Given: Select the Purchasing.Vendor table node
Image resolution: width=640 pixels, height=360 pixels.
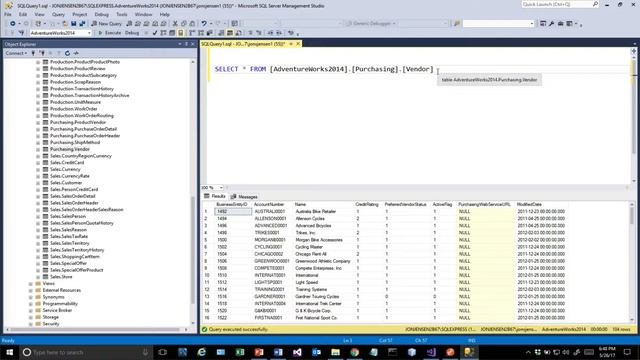Looking at the screenshot, I should [x=69, y=149].
